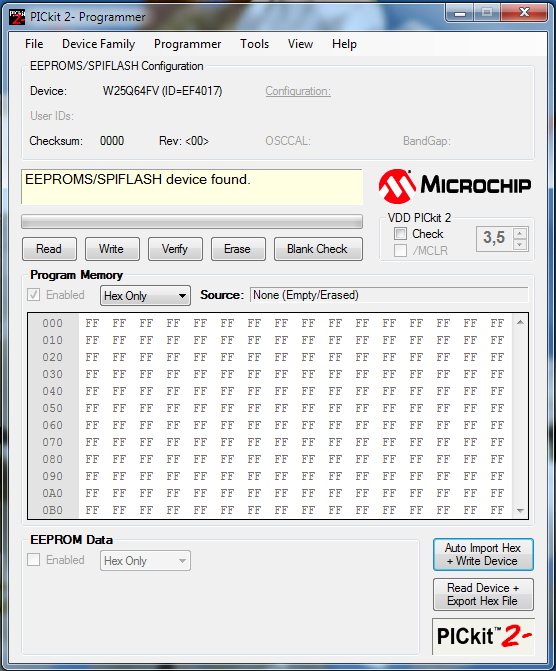Open the View menu
The image size is (556, 671).
point(300,44)
